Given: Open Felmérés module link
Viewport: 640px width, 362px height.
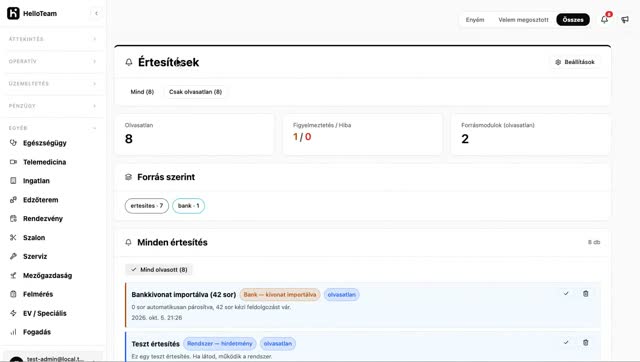Looking at the screenshot, I should pos(38,294).
